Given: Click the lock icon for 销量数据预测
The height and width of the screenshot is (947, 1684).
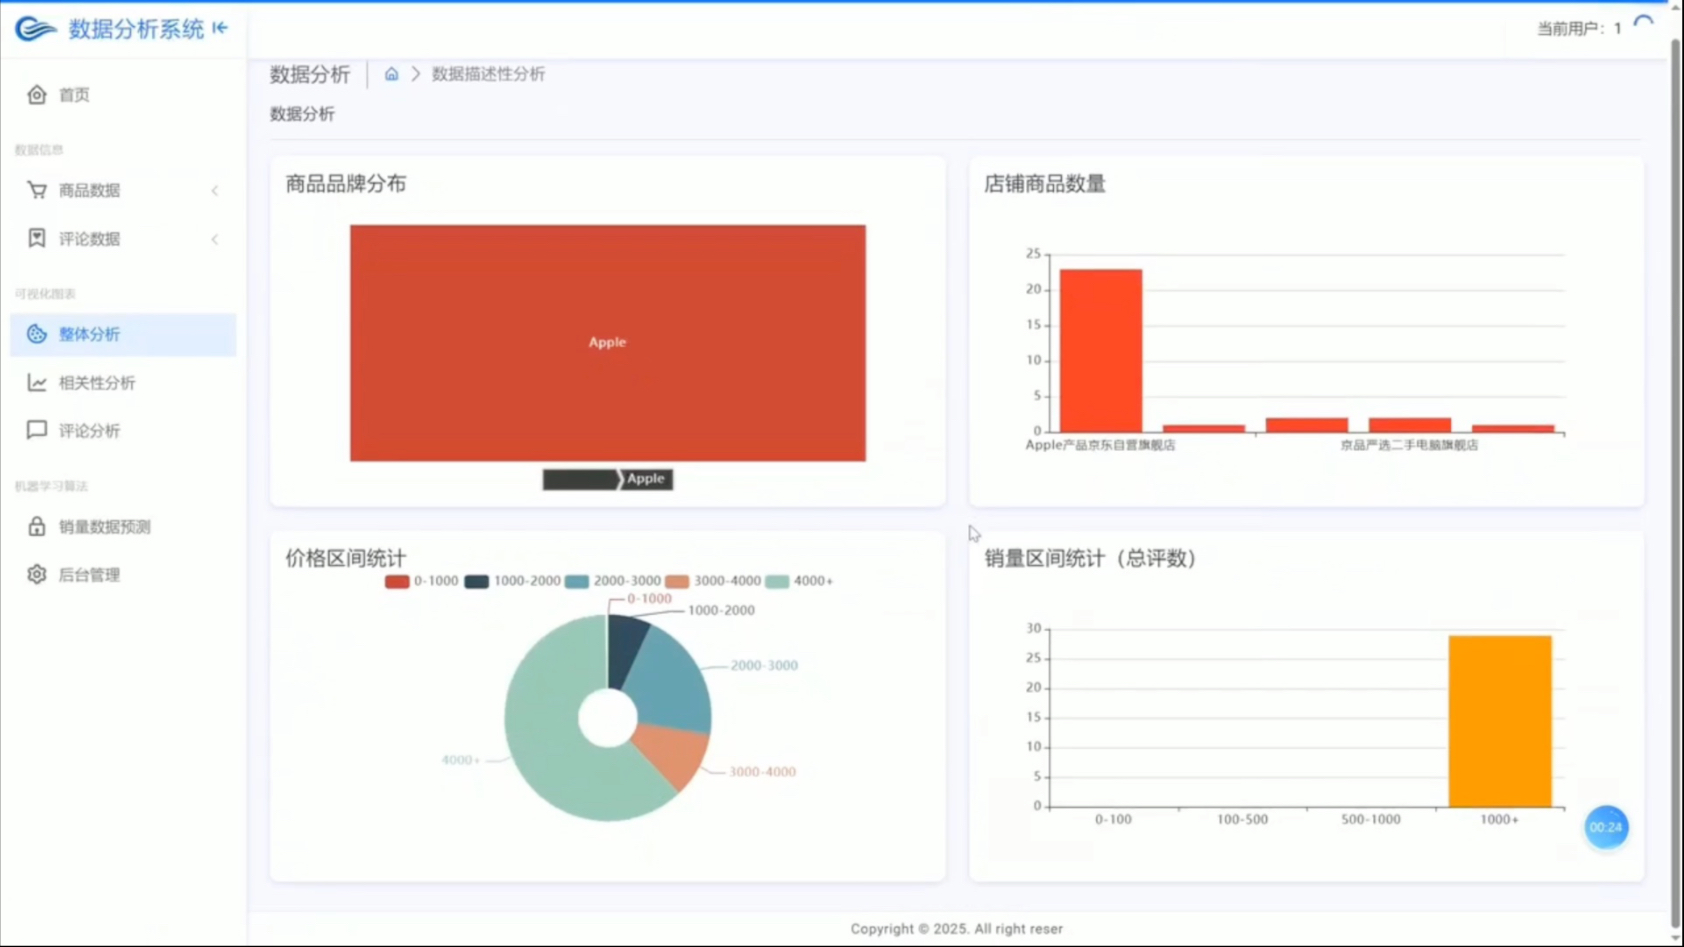Looking at the screenshot, I should (37, 526).
